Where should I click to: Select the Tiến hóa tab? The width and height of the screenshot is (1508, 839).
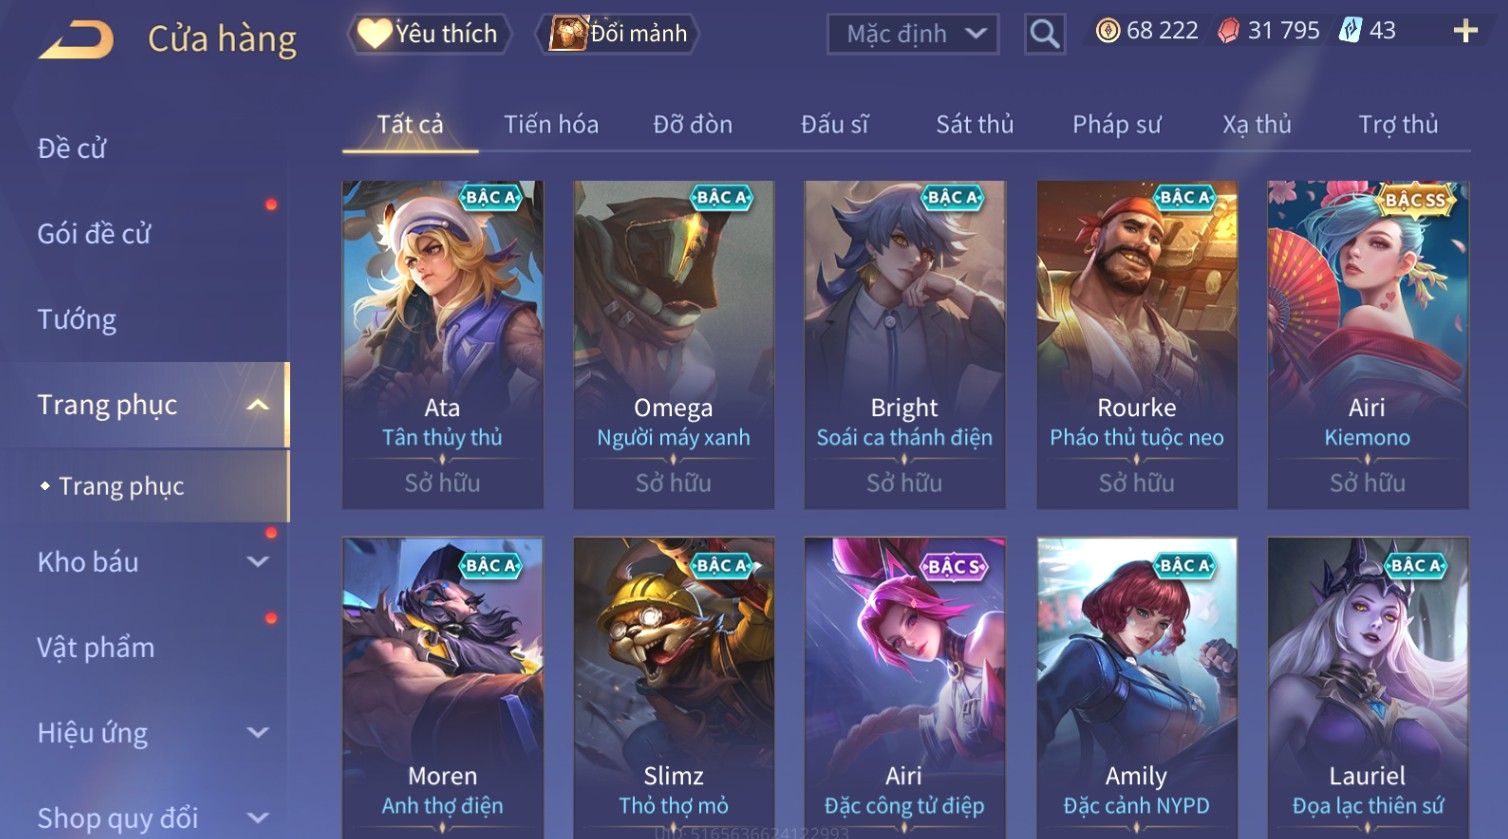[551, 124]
